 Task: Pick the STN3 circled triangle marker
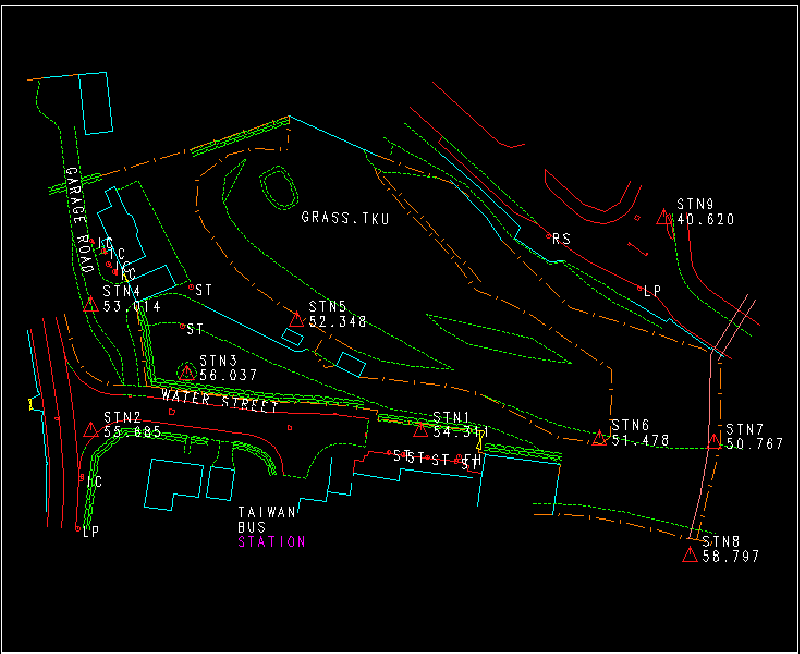pos(187,371)
